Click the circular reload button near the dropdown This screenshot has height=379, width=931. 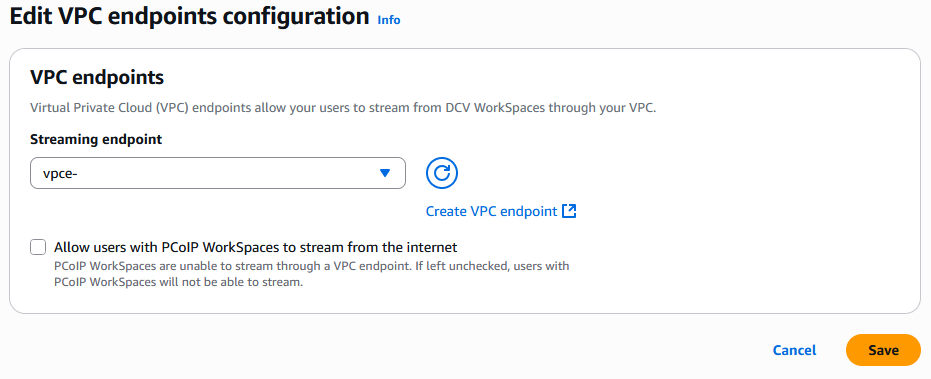tap(441, 173)
